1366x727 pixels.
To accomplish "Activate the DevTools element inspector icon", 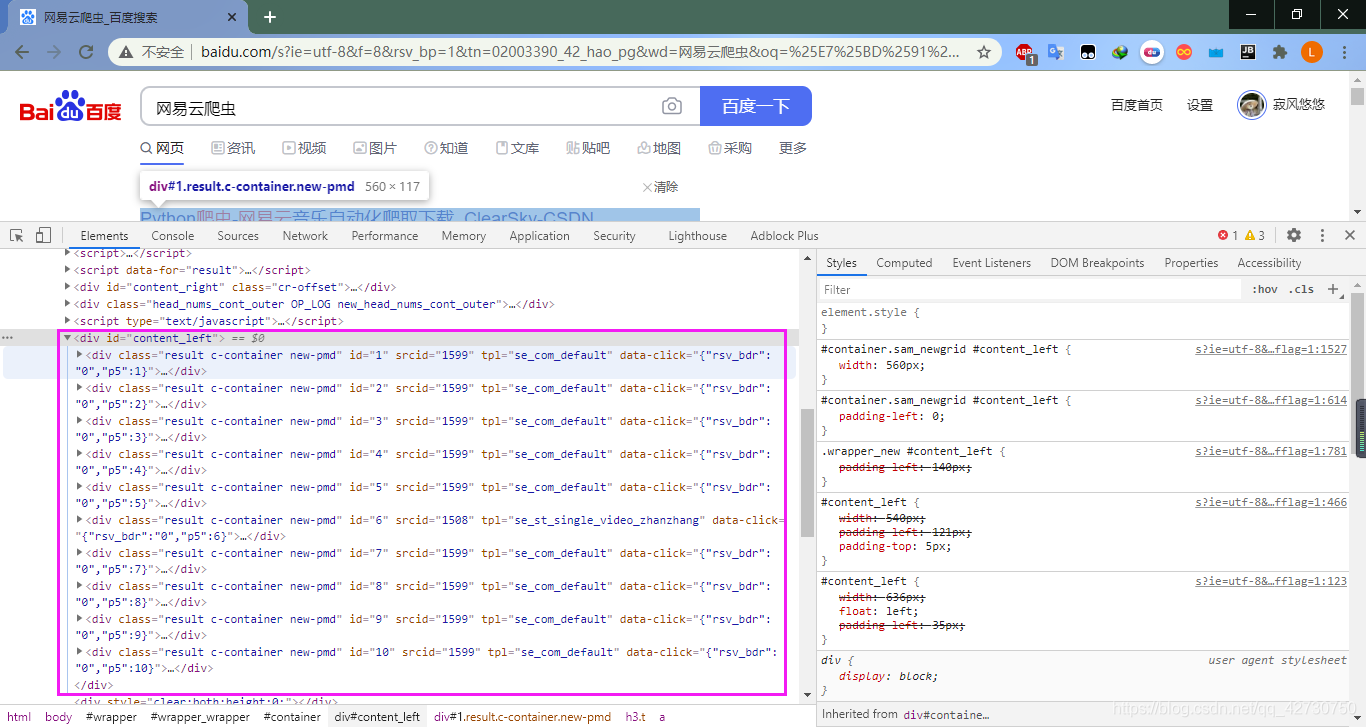I will [17, 236].
